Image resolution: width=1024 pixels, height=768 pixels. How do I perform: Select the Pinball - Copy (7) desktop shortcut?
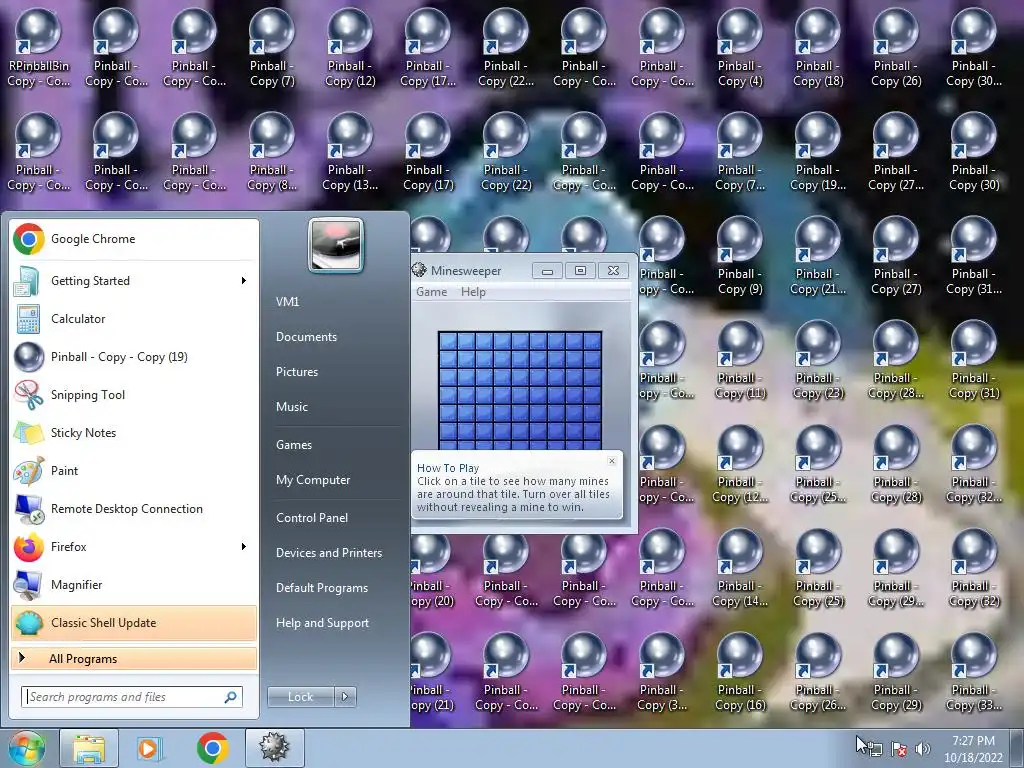click(x=272, y=49)
